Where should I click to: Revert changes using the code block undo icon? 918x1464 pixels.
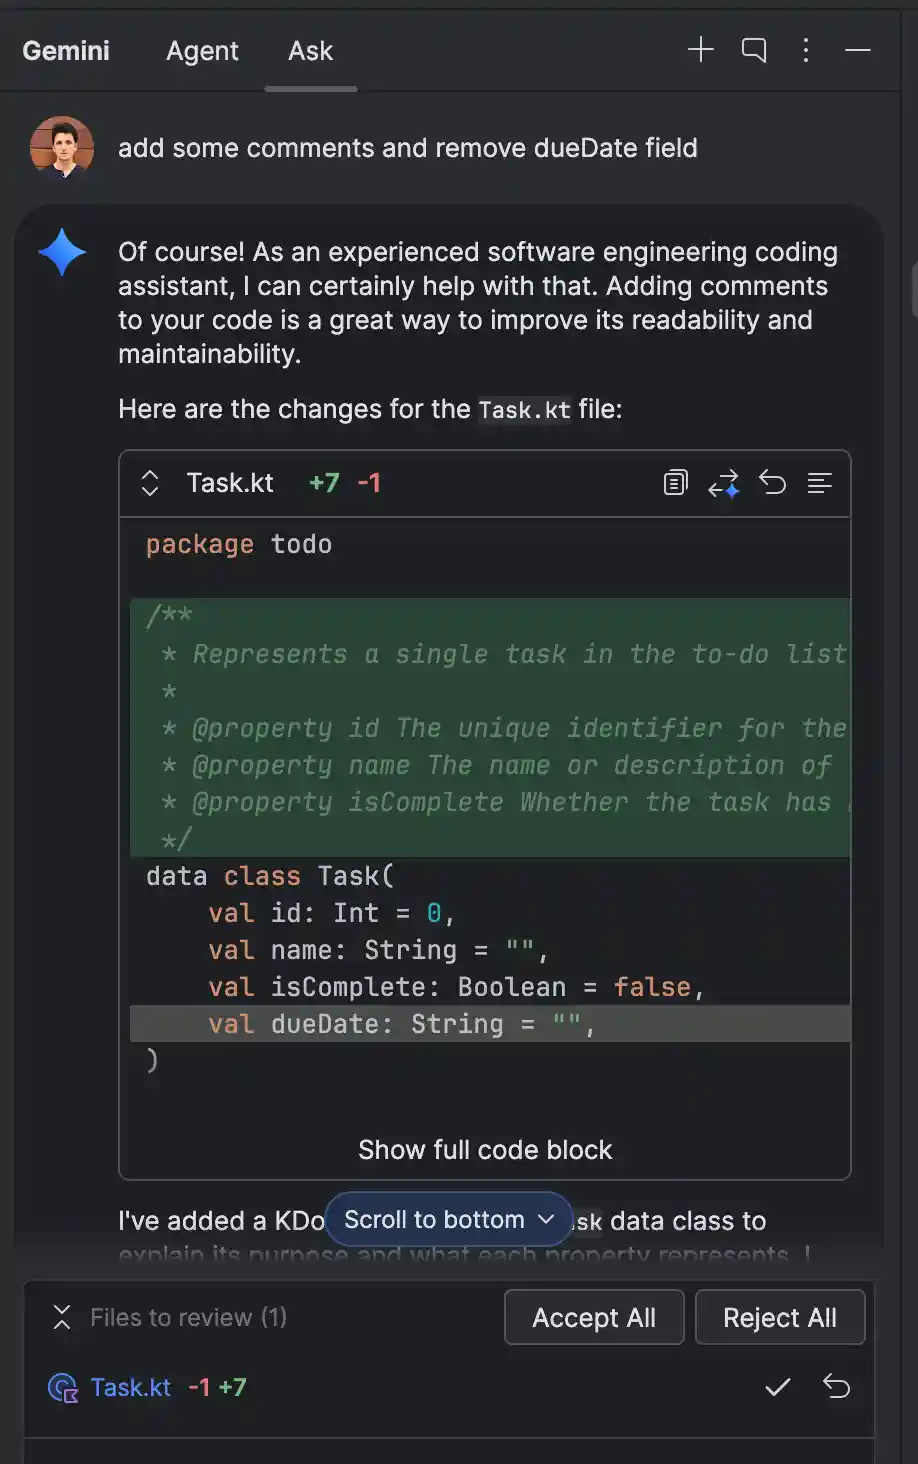772,482
